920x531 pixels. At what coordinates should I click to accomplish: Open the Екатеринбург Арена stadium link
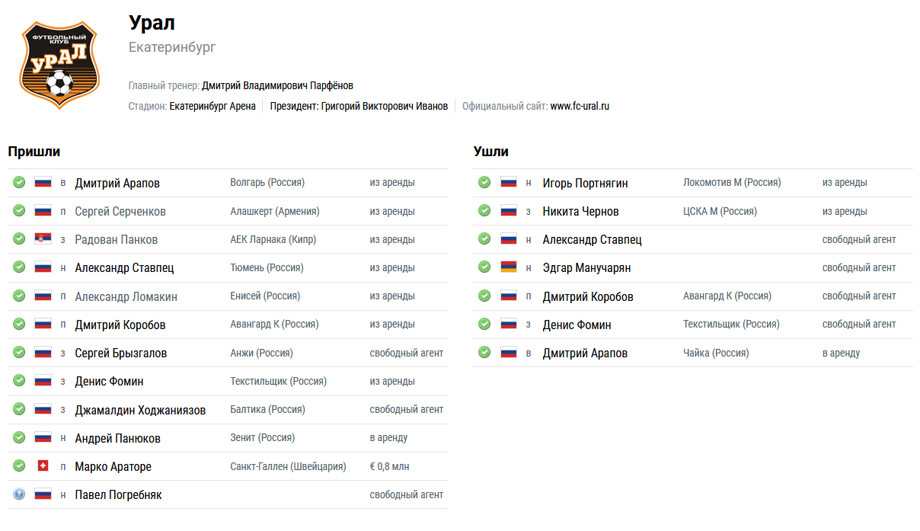(212, 106)
